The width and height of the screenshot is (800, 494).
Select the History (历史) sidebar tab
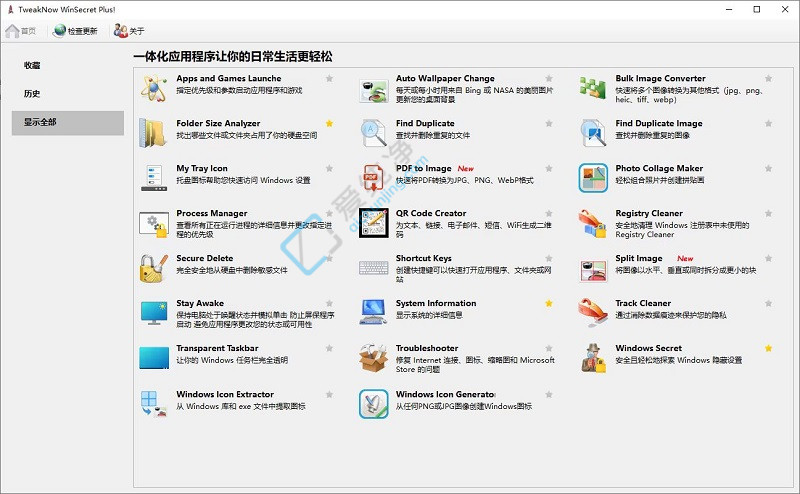tap(68, 93)
